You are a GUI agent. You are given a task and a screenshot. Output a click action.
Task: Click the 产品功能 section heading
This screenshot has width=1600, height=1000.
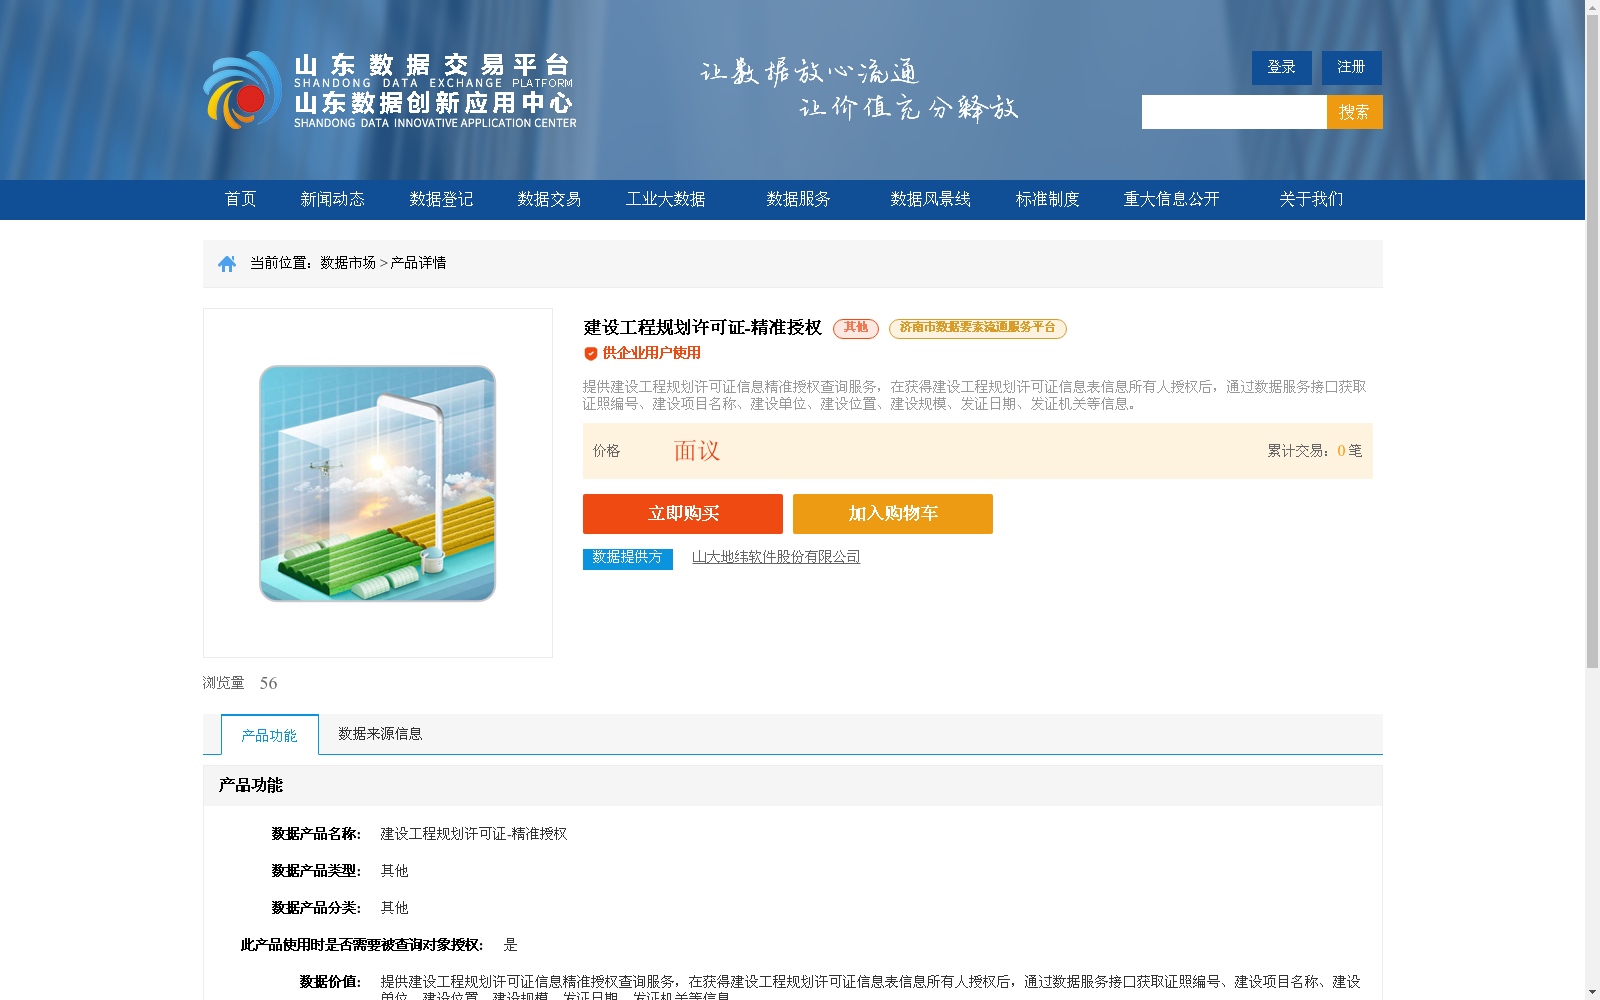[251, 786]
